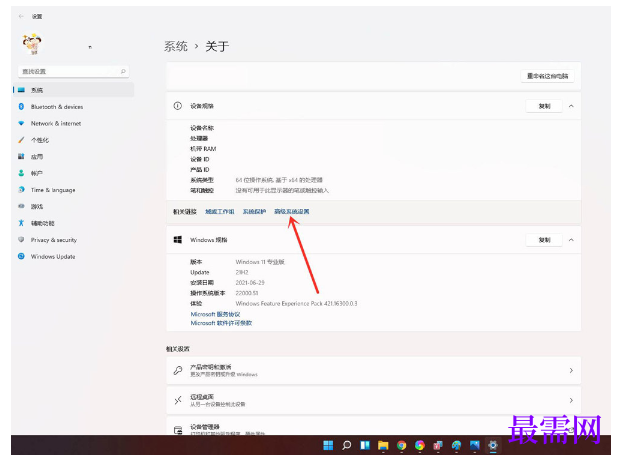Open the Paint palette taskbar icon
This screenshot has width=620, height=461.
[x=456, y=446]
